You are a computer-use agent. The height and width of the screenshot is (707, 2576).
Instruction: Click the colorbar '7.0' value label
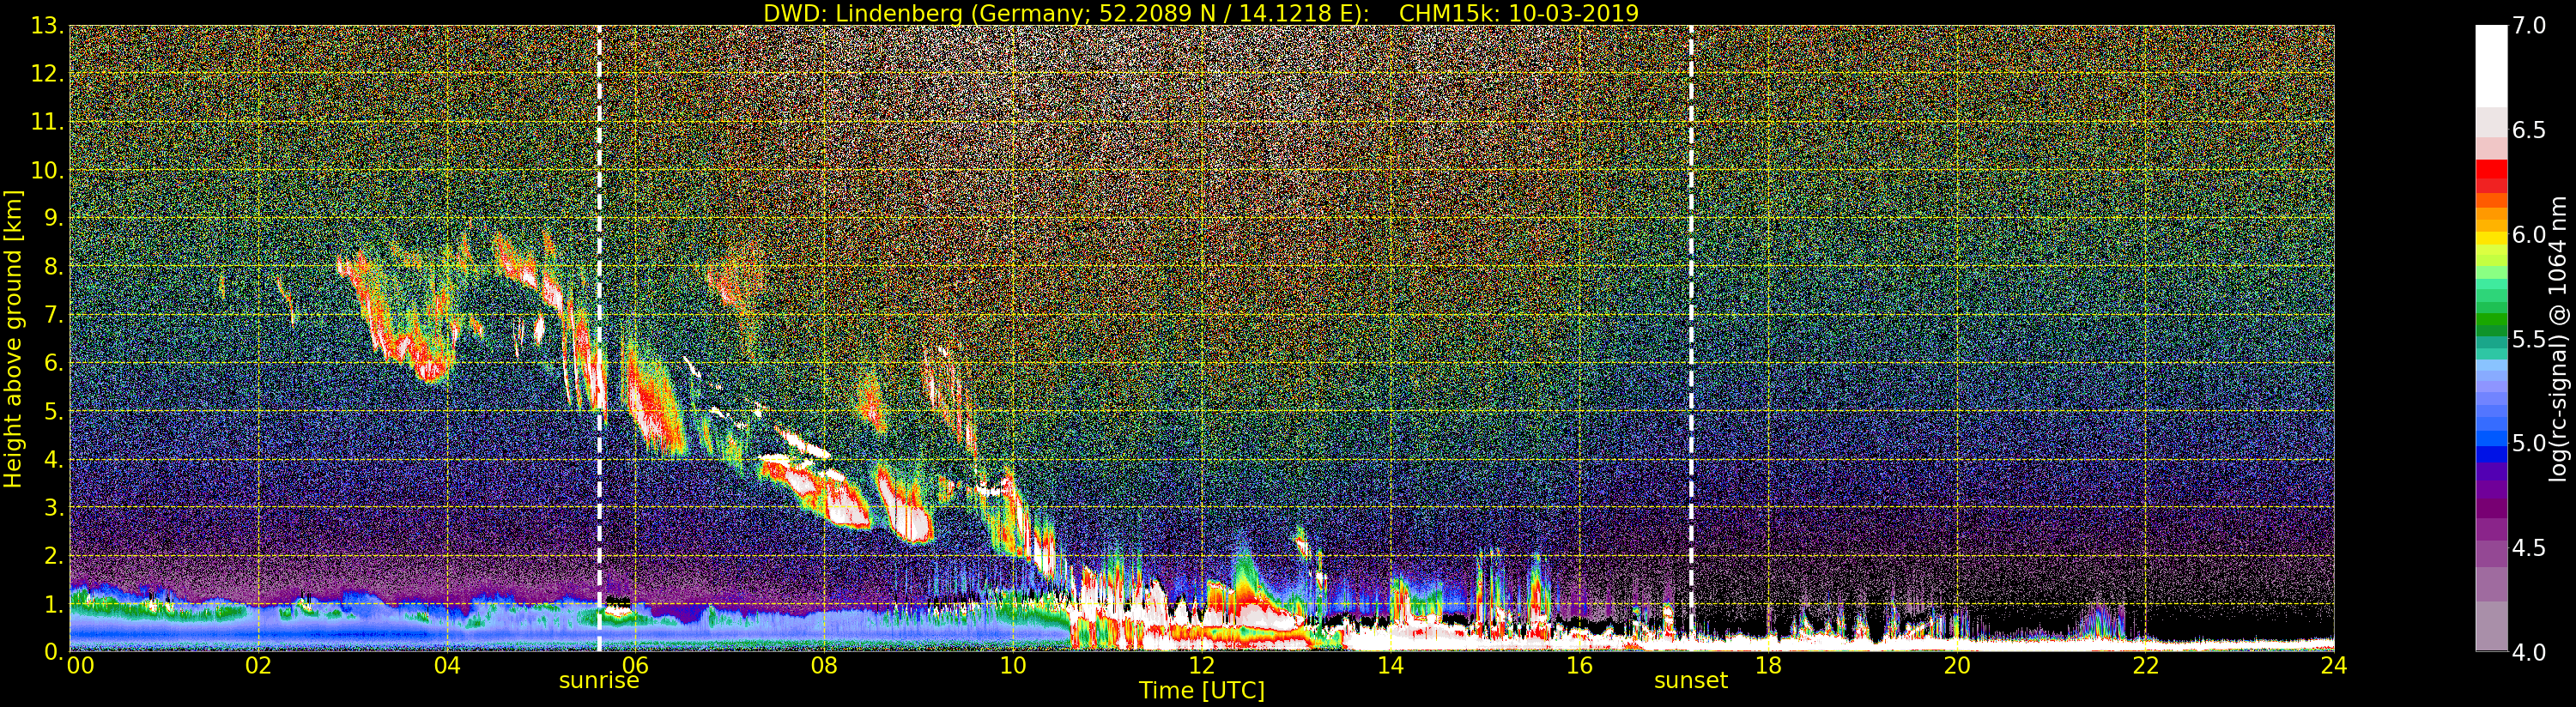[2529, 26]
